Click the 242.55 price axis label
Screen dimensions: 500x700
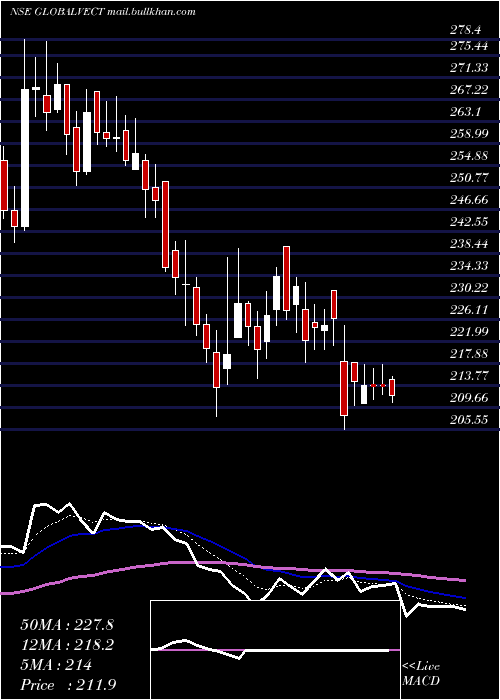click(471, 222)
